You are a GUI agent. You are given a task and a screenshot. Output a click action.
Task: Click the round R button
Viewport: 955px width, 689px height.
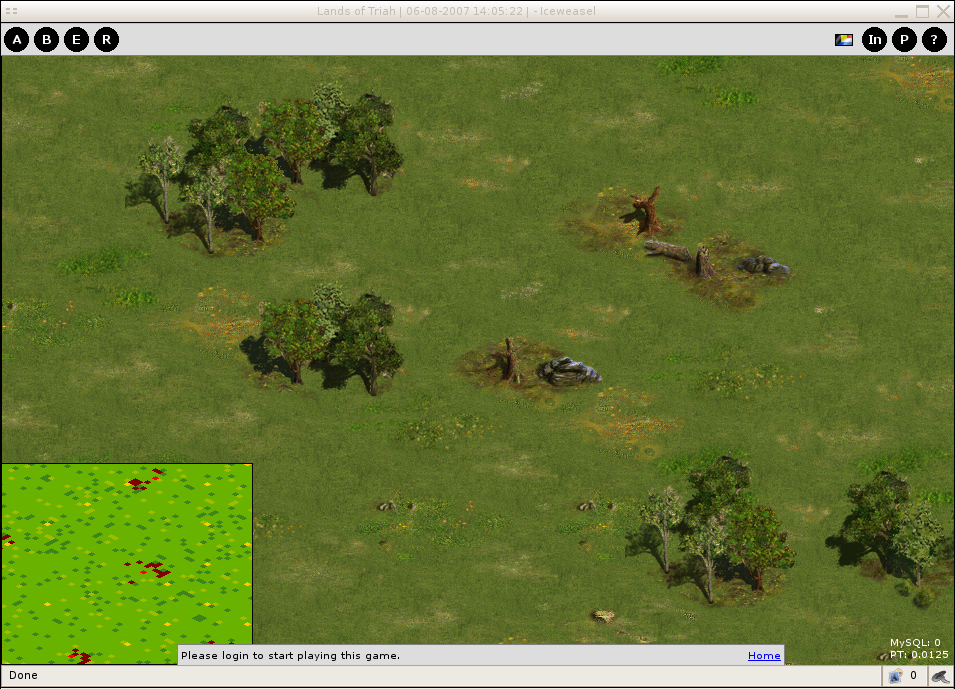pos(107,40)
